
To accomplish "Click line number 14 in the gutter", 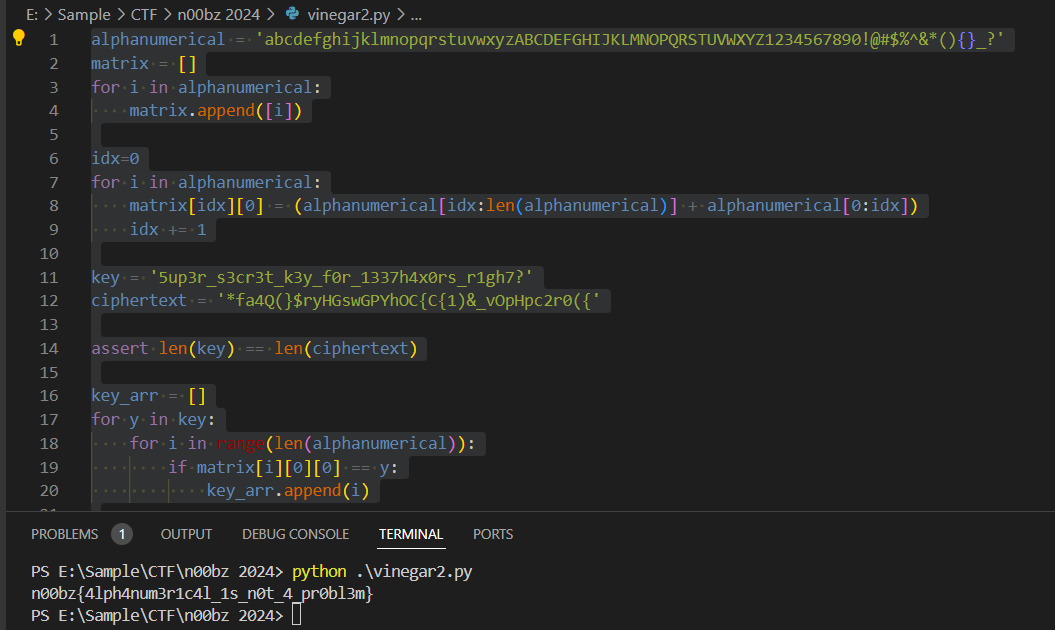I will pyautogui.click(x=50, y=348).
